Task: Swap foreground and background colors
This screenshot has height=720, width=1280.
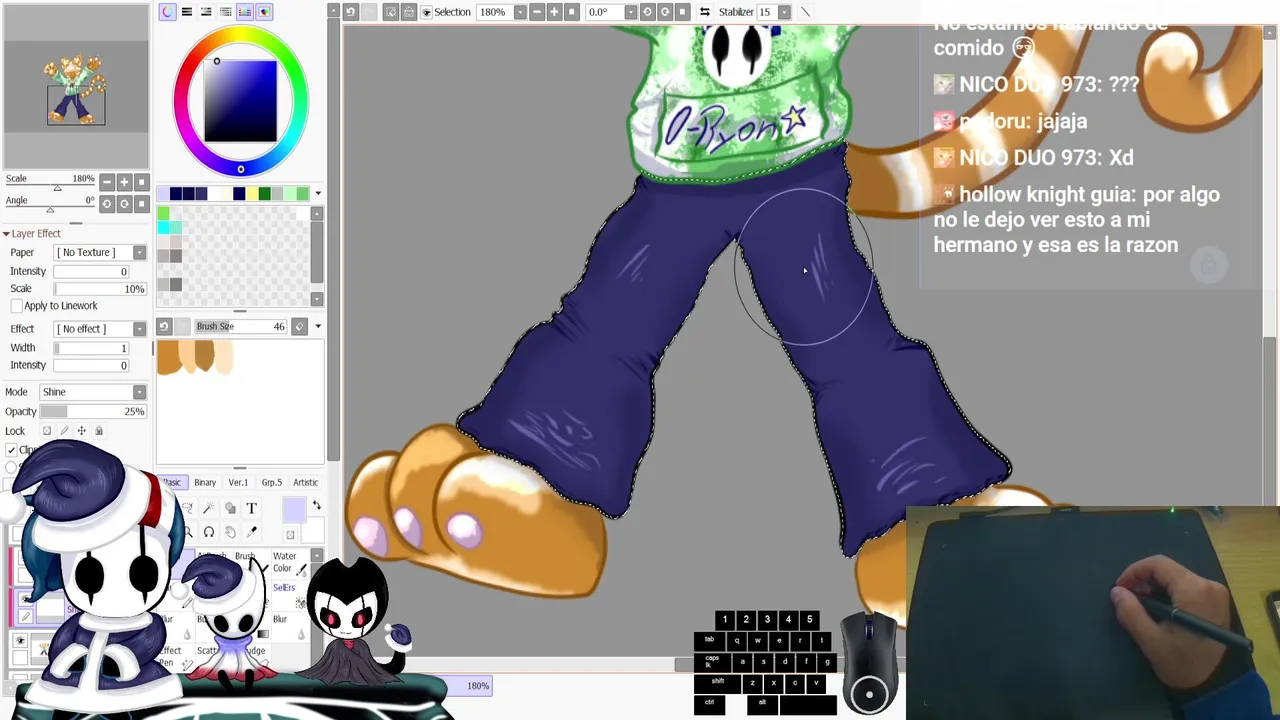Action: coord(316,506)
